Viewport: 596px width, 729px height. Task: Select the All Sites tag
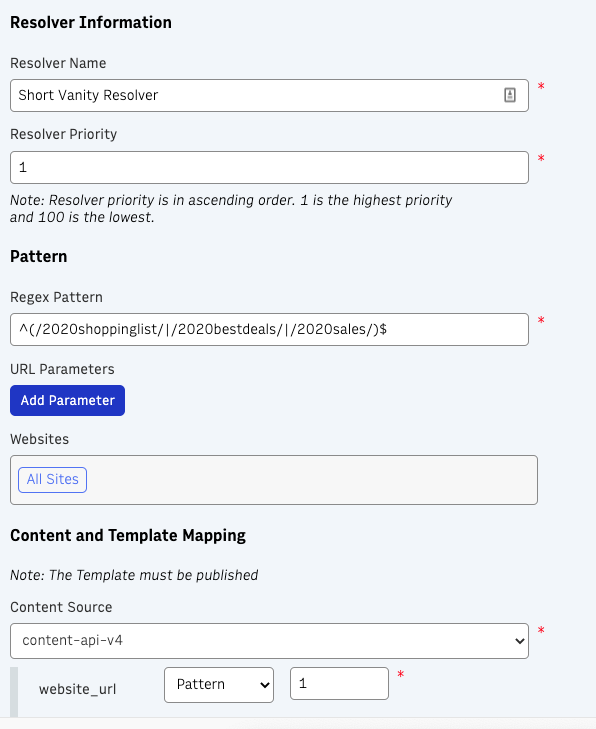point(53,480)
